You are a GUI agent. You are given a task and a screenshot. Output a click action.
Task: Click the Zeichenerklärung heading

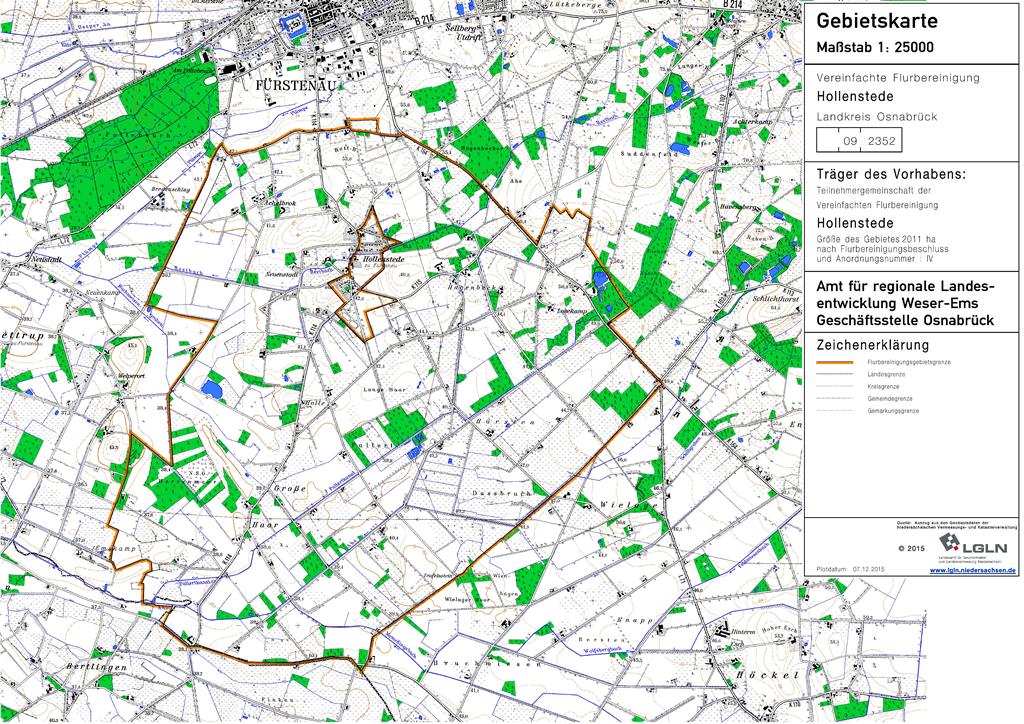[x=872, y=345]
